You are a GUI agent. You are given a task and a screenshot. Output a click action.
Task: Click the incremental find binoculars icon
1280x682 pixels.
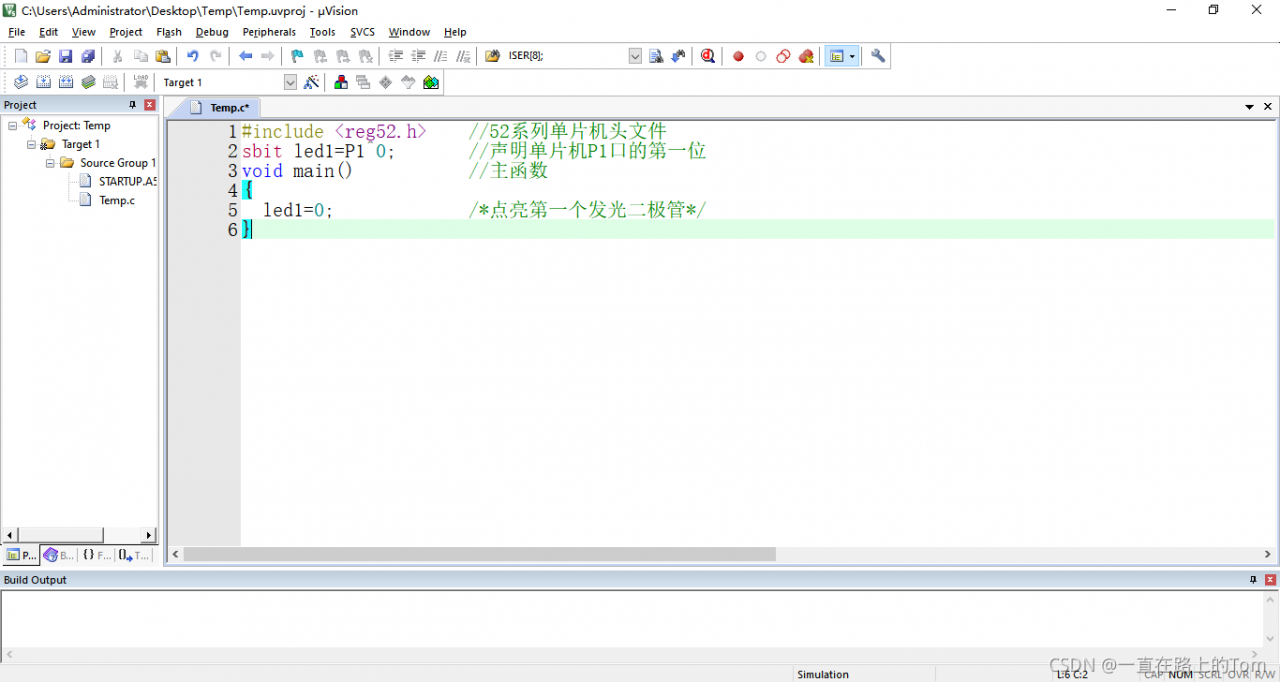678,57
